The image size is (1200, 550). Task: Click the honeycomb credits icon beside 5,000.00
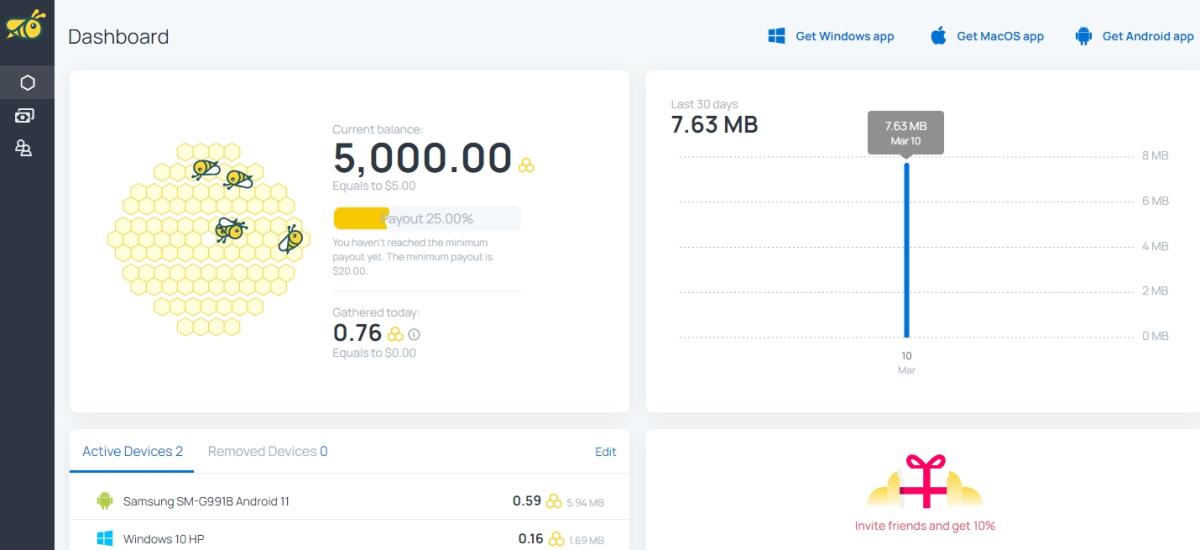[x=526, y=165]
